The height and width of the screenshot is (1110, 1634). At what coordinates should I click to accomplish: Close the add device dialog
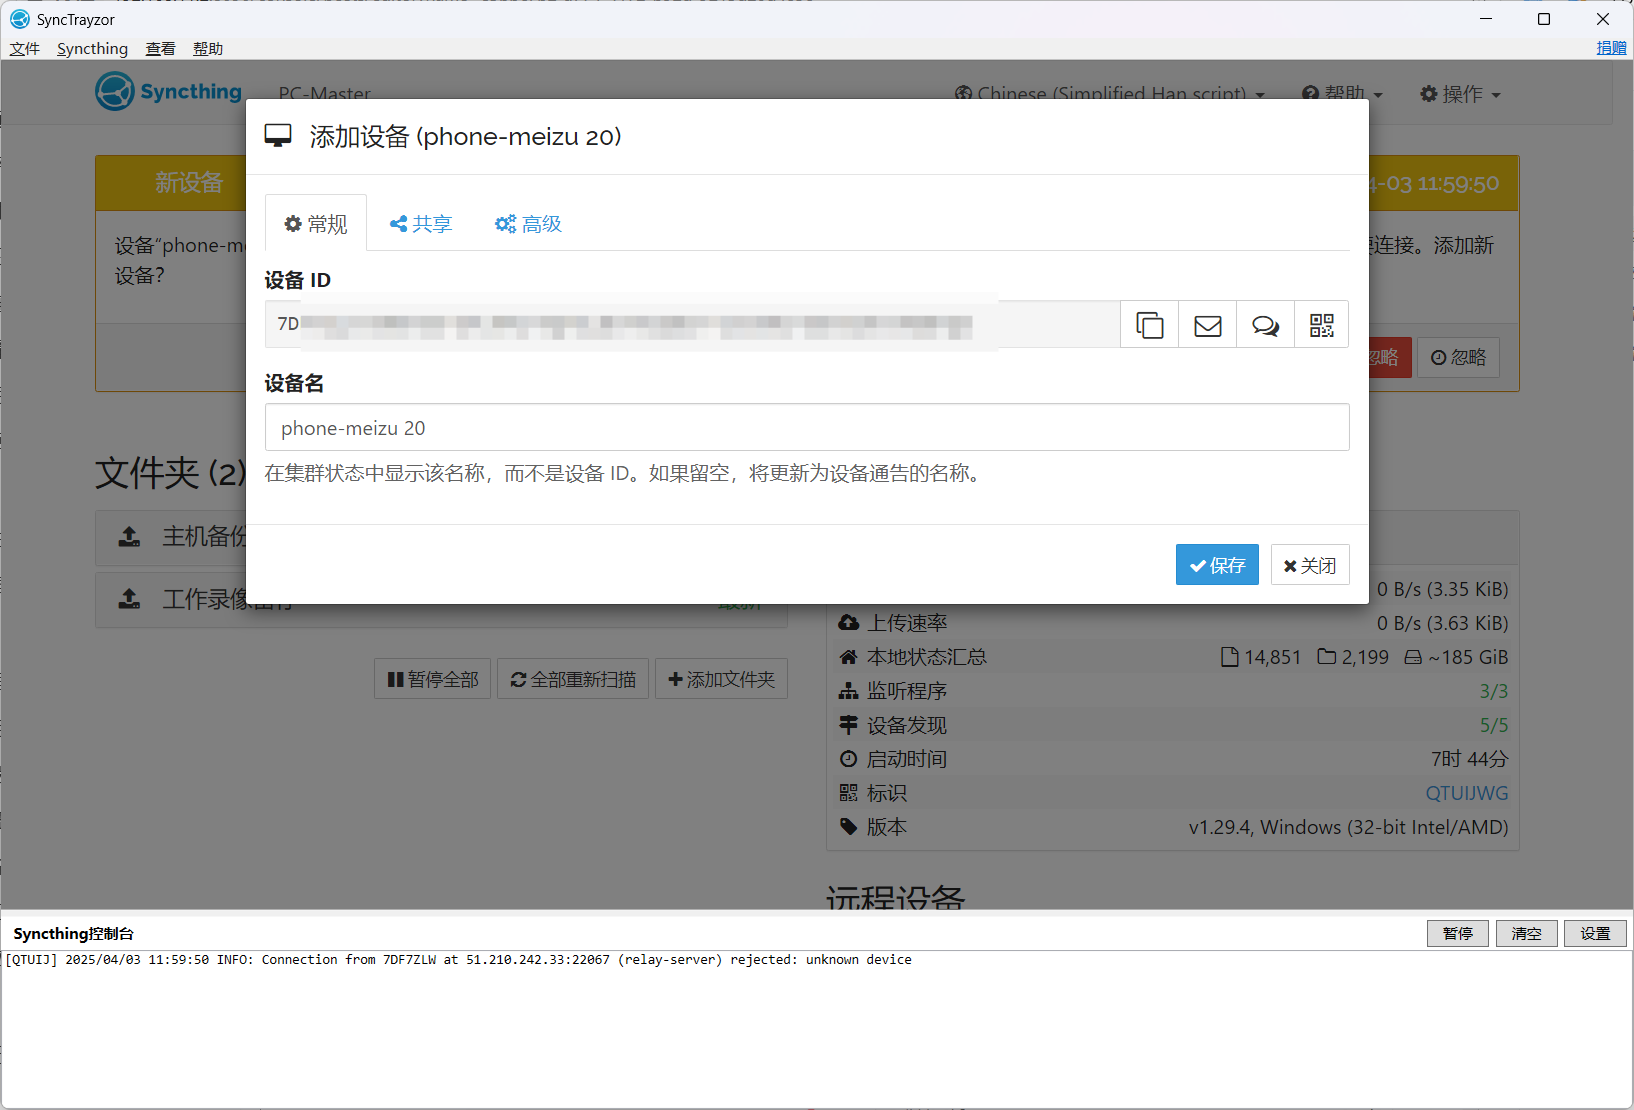(x=1309, y=565)
